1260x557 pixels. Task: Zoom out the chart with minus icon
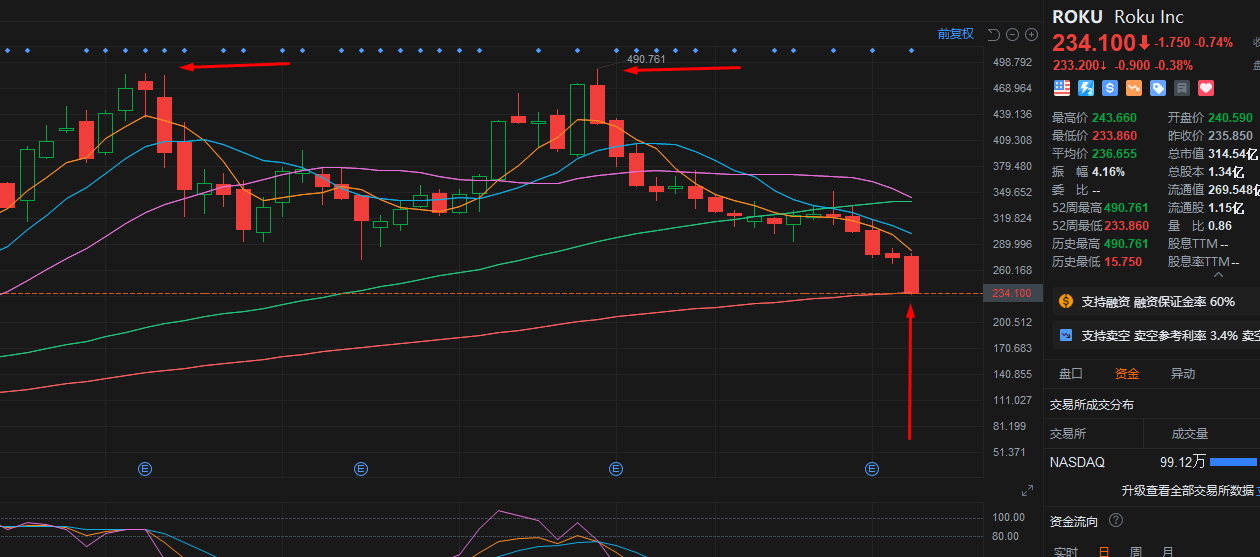pyautogui.click(x=1012, y=34)
